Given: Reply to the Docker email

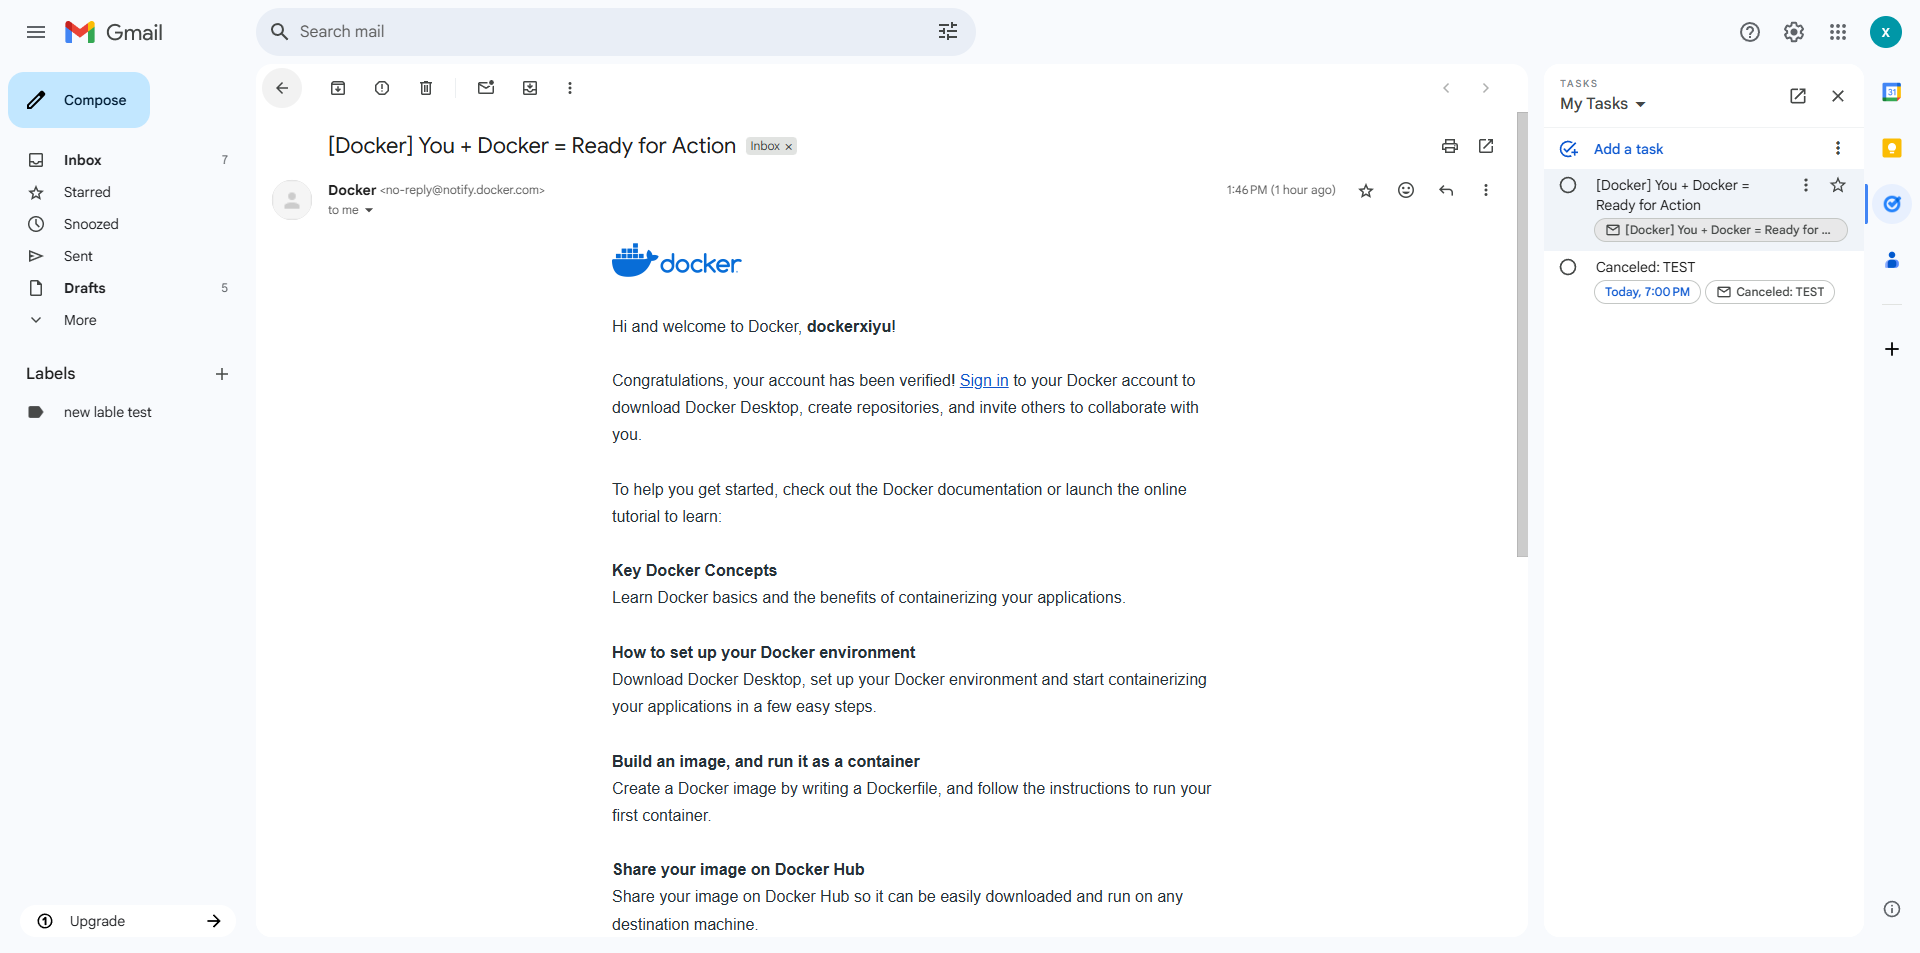Looking at the screenshot, I should pos(1446,190).
